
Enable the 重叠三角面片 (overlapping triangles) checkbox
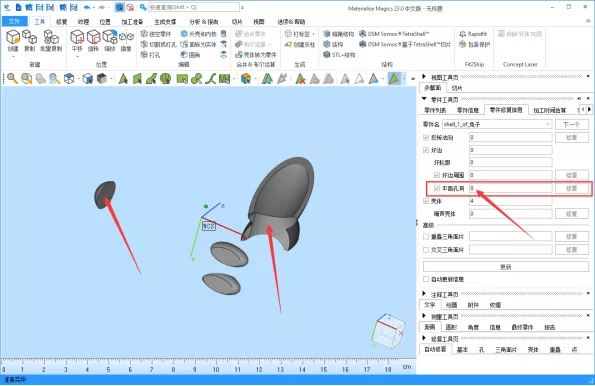(426, 236)
